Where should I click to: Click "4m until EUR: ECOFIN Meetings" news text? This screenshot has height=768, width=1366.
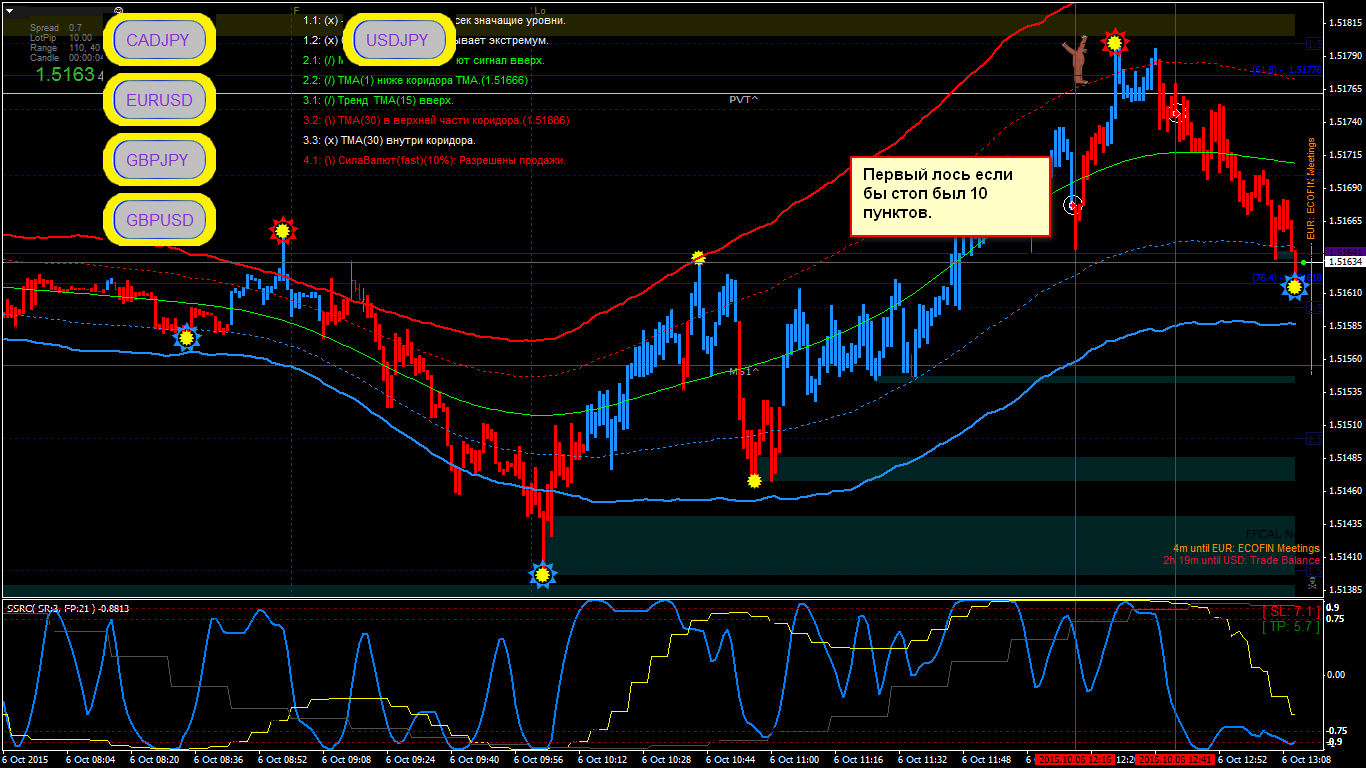(1247, 548)
